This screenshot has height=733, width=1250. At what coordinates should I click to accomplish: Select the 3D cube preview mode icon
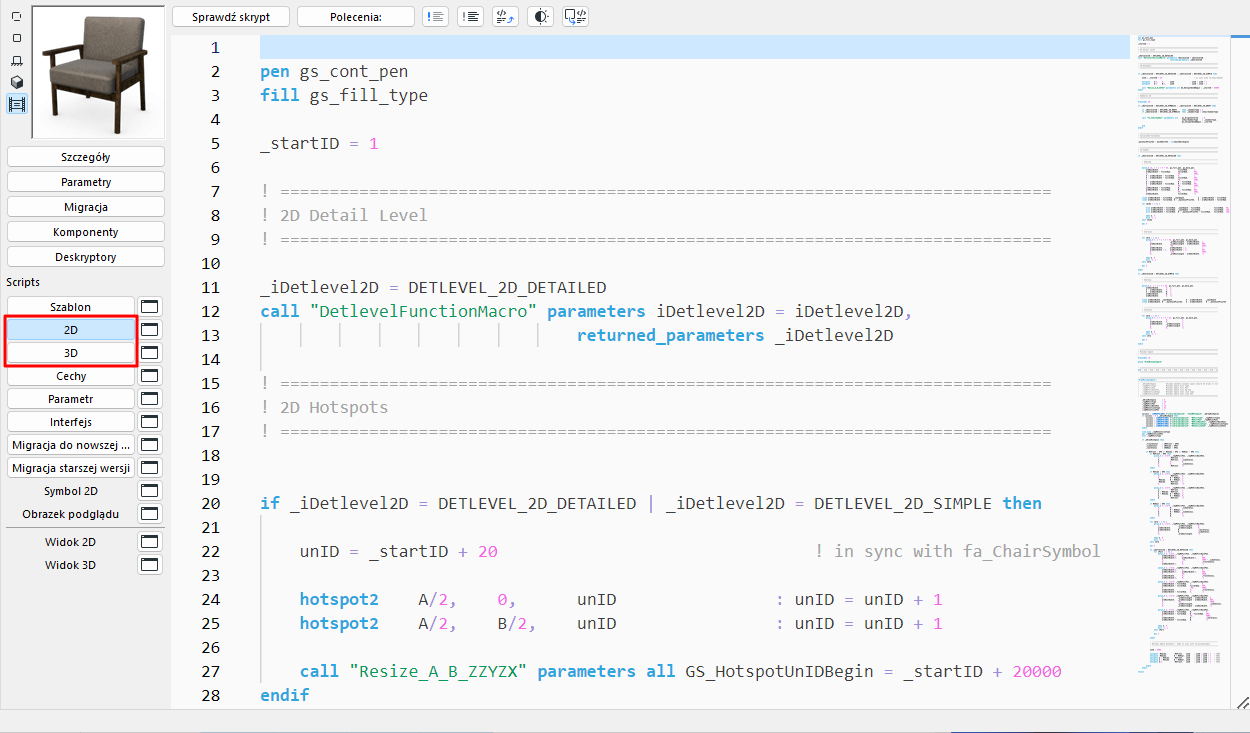16,82
